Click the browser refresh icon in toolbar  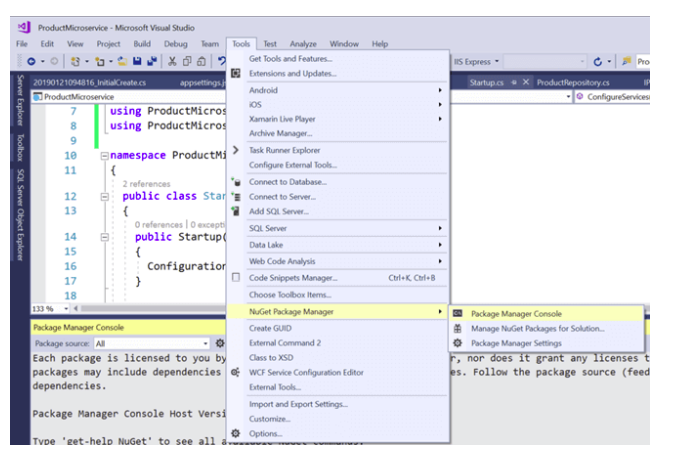pyautogui.click(x=598, y=62)
